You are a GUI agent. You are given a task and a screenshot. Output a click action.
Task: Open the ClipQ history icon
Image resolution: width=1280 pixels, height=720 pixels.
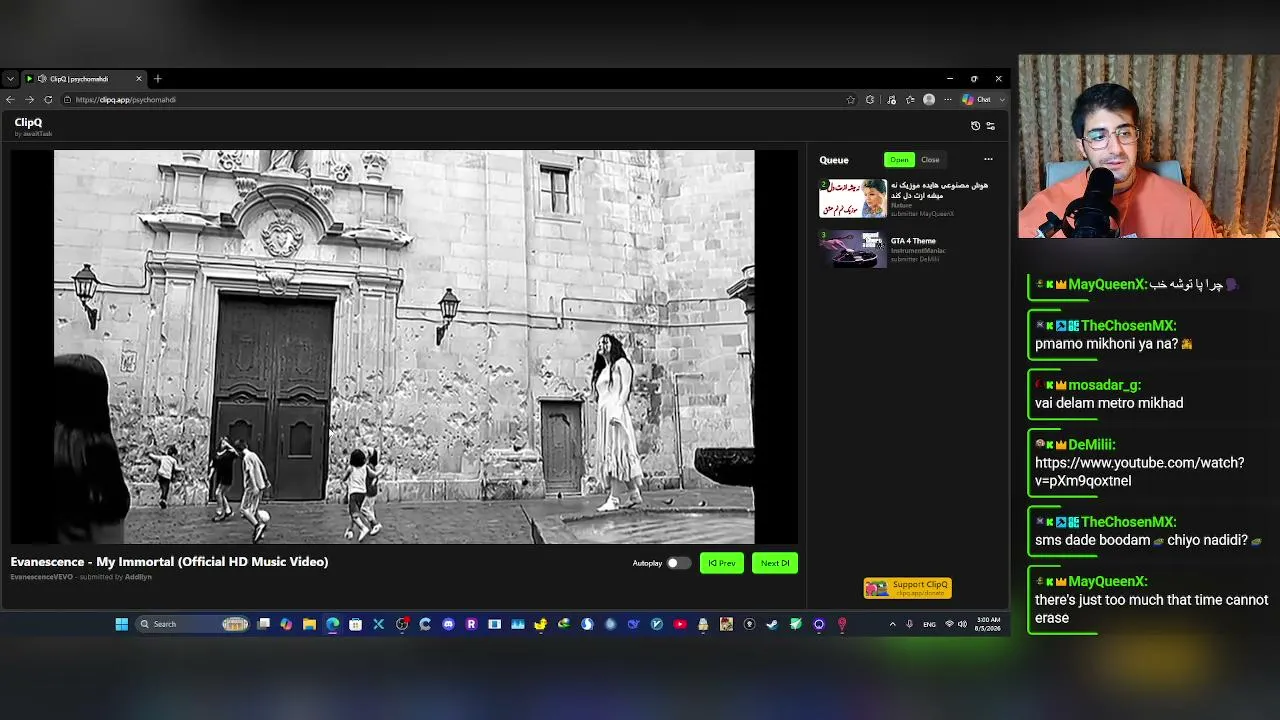click(x=975, y=126)
